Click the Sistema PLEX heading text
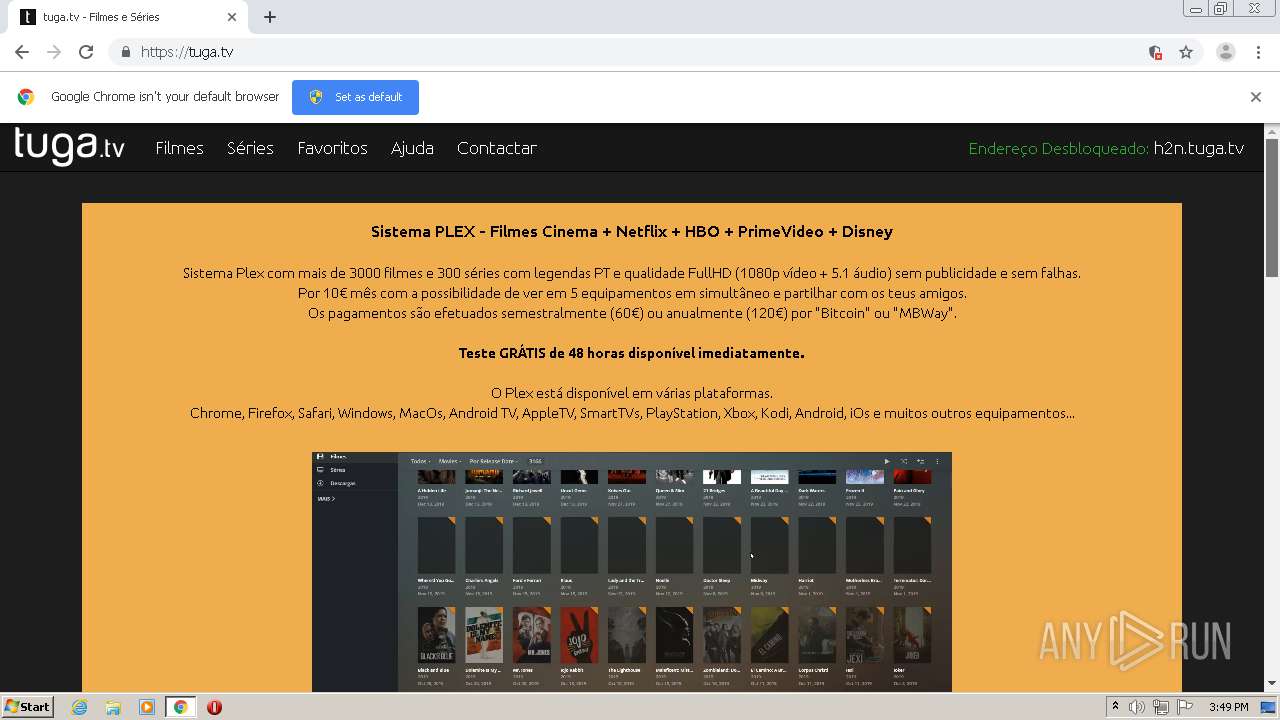Image resolution: width=1280 pixels, height=720 pixels. point(632,232)
